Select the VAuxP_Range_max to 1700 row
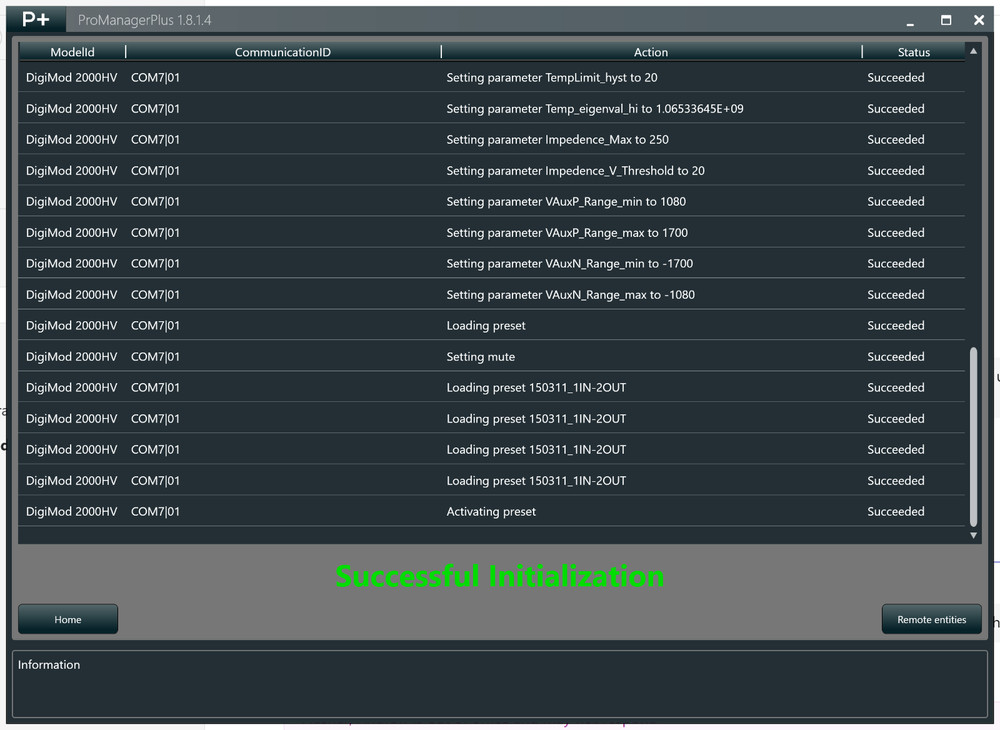1000x730 pixels. point(491,233)
